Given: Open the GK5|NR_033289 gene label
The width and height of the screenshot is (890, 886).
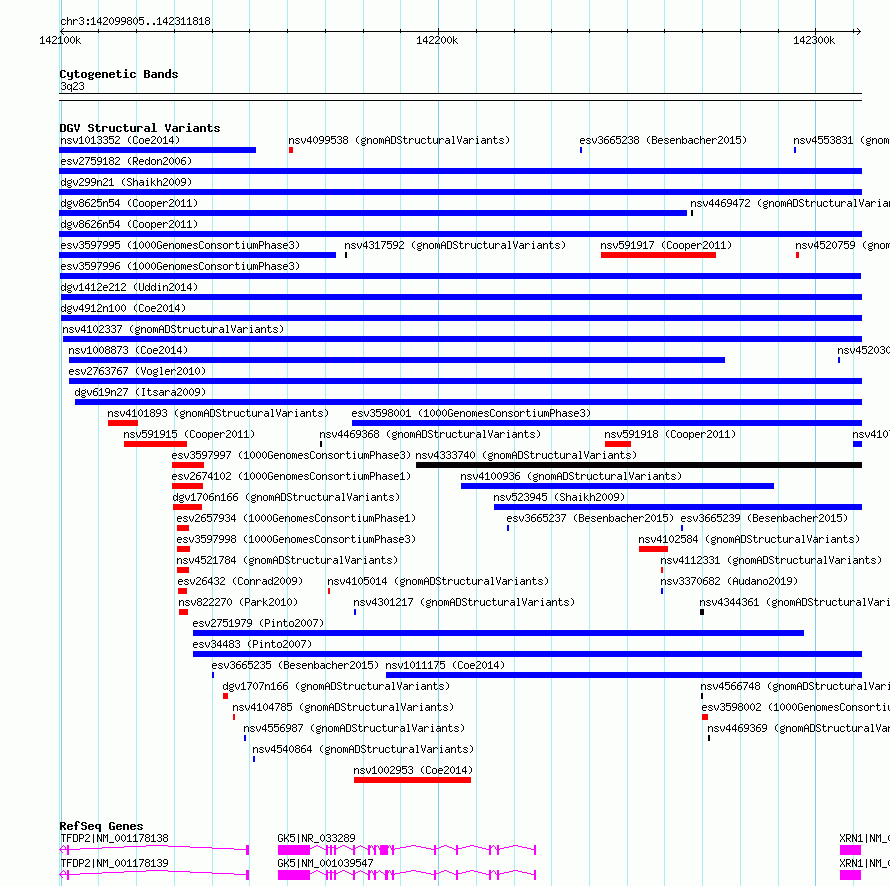Looking at the screenshot, I should tap(316, 838).
